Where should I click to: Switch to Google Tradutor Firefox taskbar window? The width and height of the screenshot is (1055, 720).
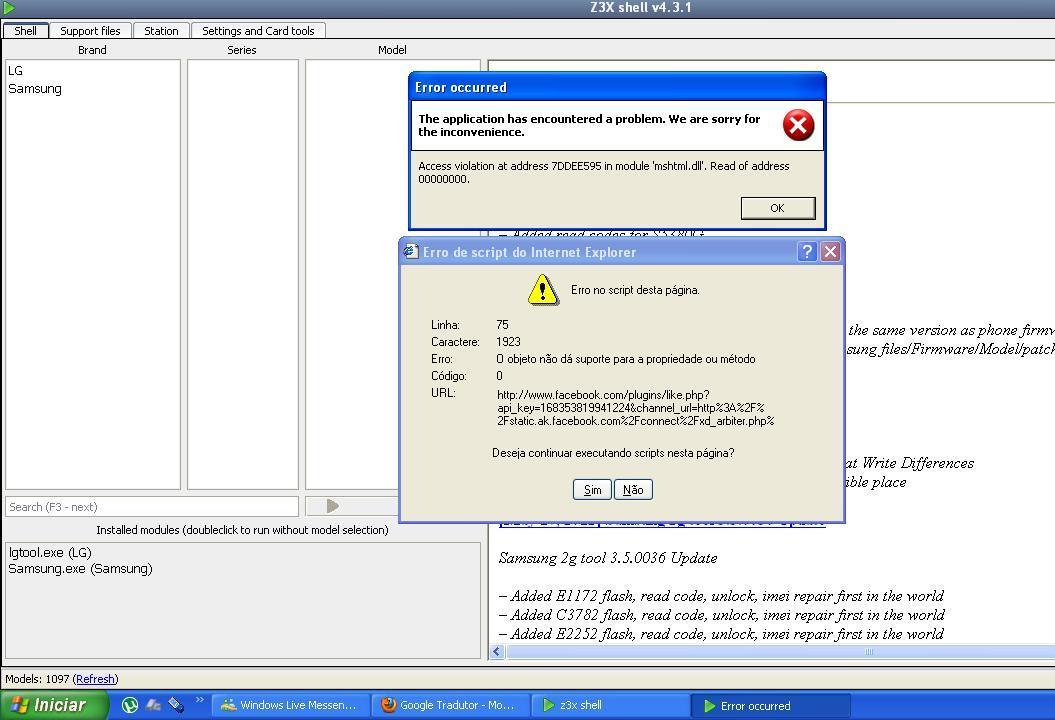coord(450,705)
